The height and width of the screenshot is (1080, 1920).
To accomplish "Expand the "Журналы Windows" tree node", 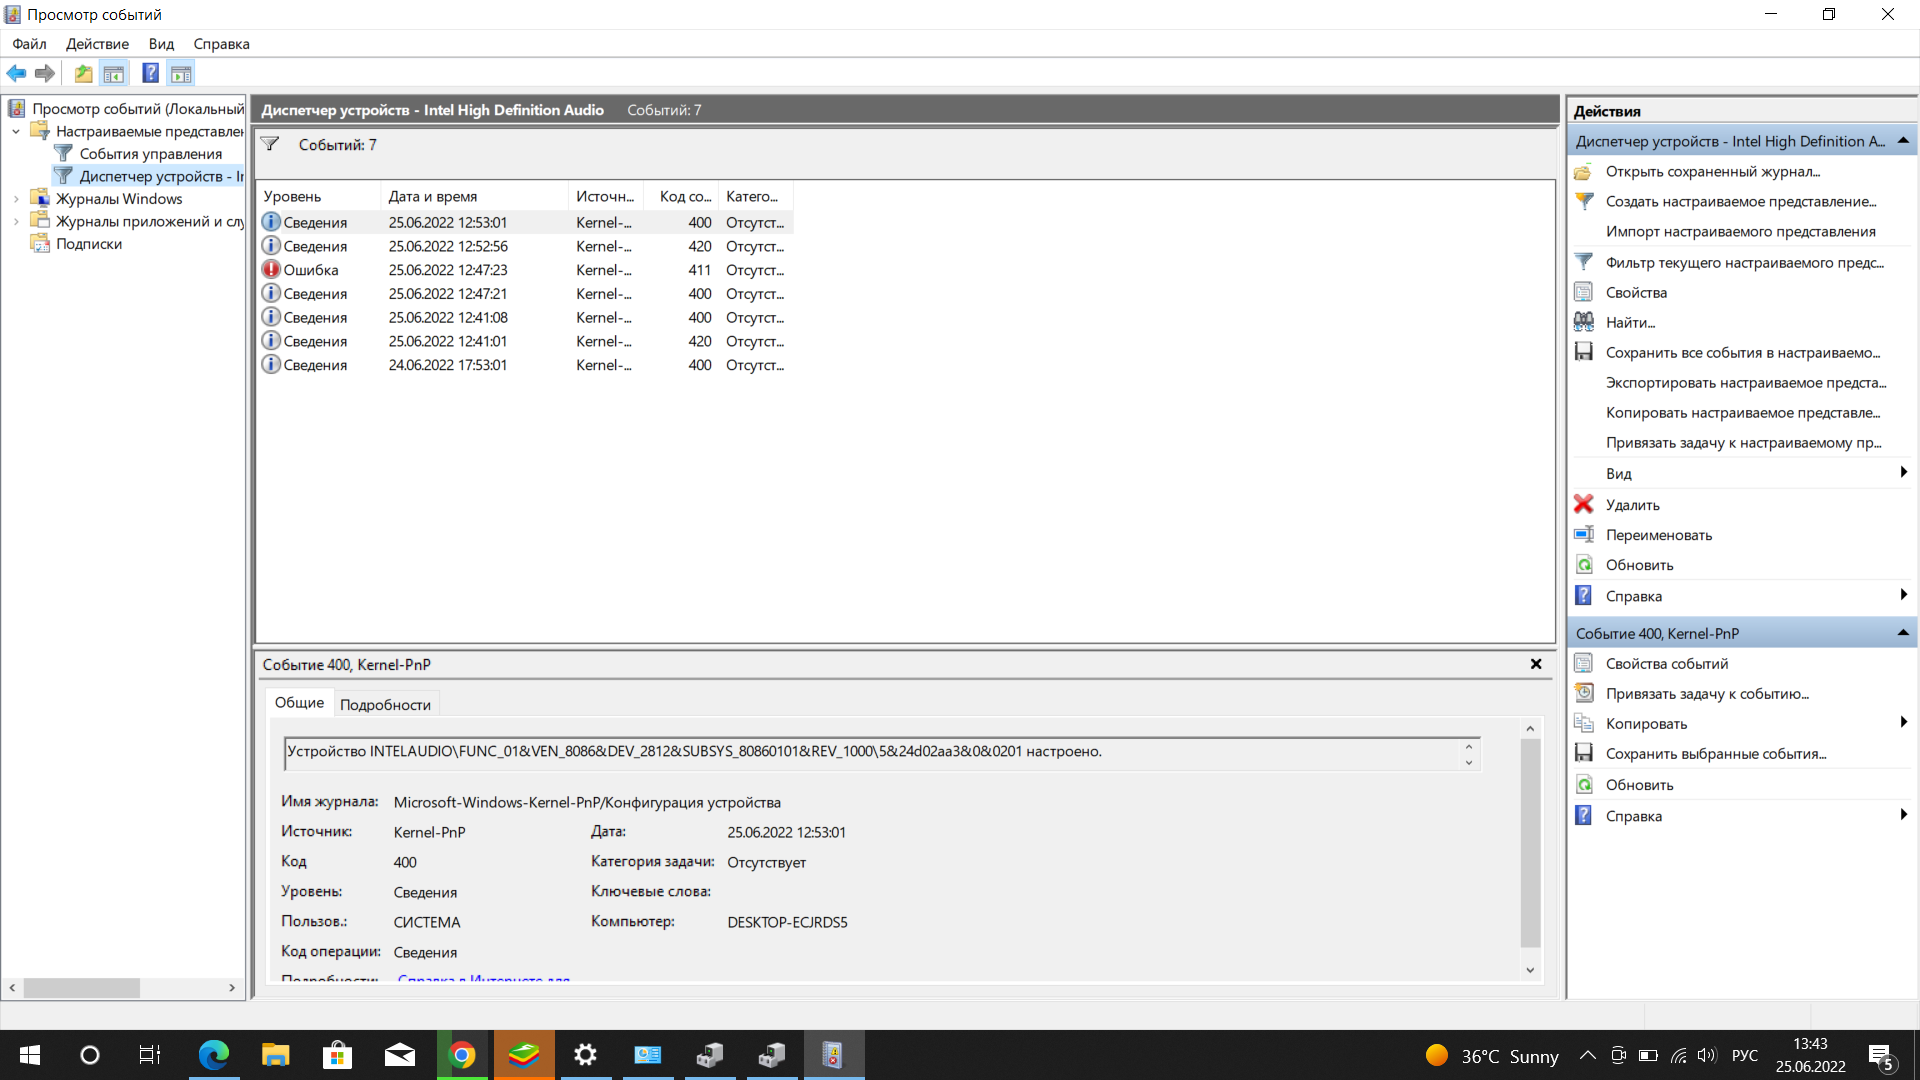I will click(x=15, y=198).
